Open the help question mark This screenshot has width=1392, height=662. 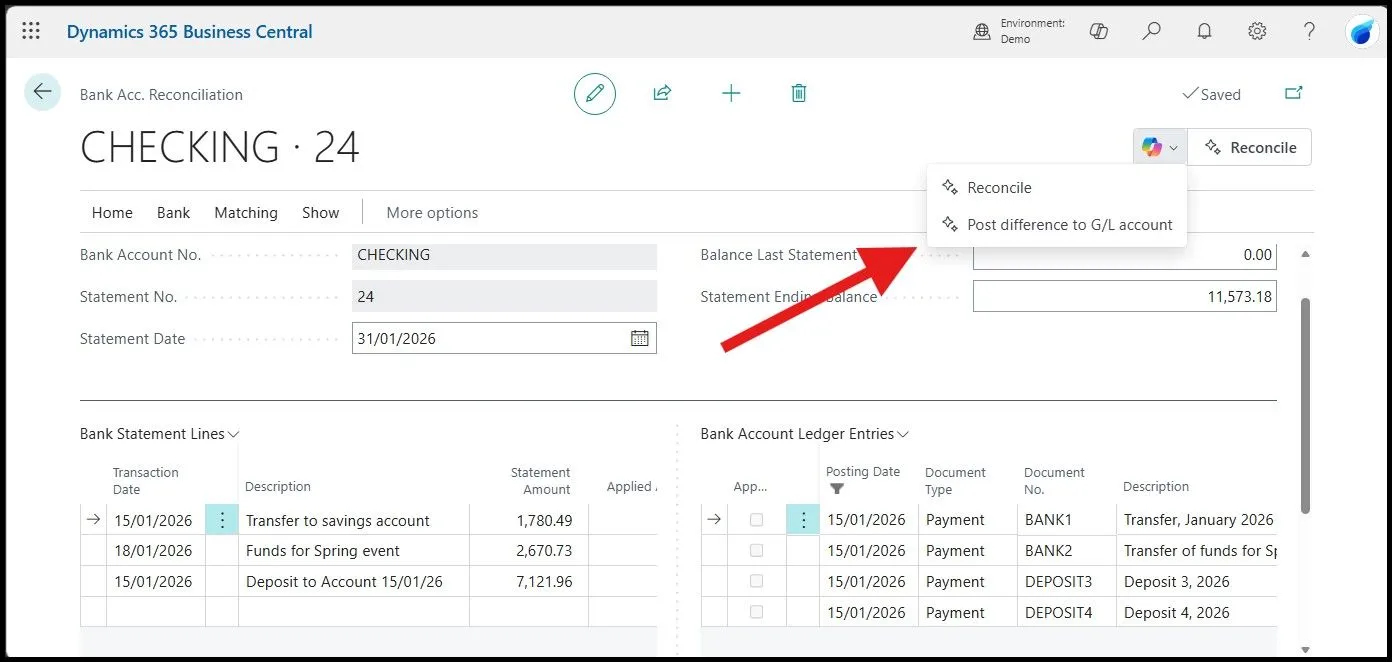1310,31
